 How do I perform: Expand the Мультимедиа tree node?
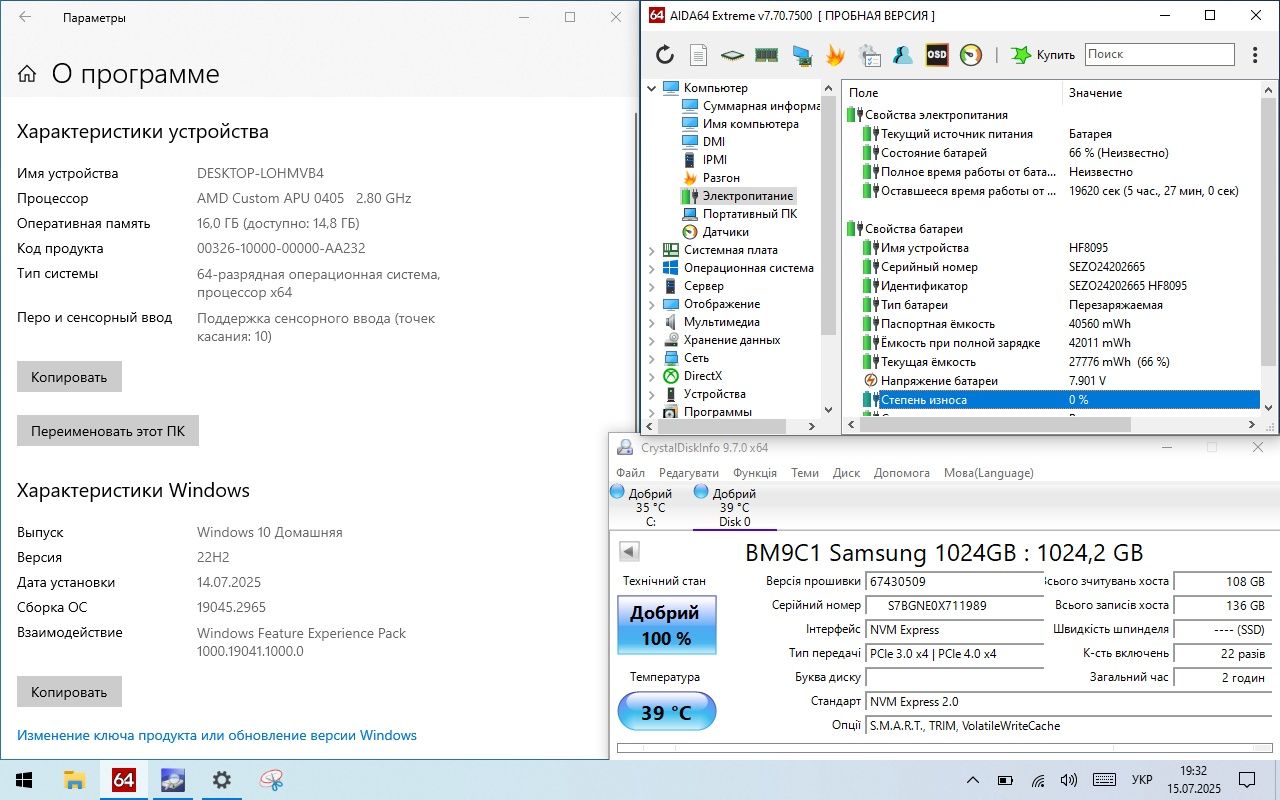coord(652,322)
